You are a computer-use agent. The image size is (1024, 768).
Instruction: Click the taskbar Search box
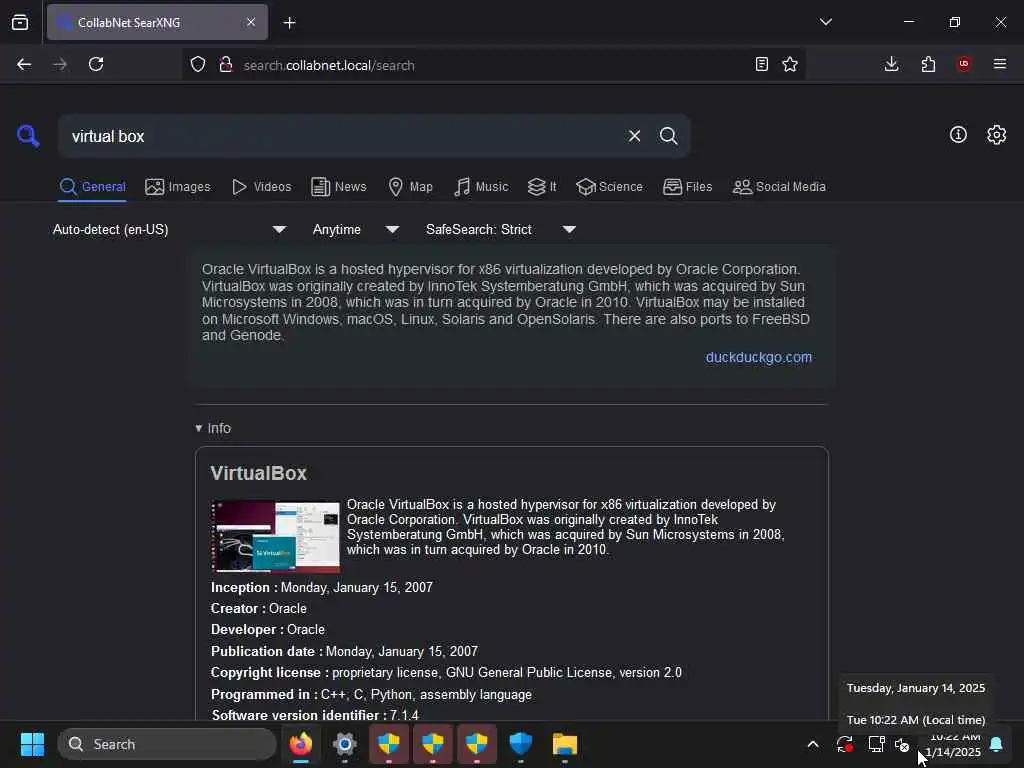[167, 744]
